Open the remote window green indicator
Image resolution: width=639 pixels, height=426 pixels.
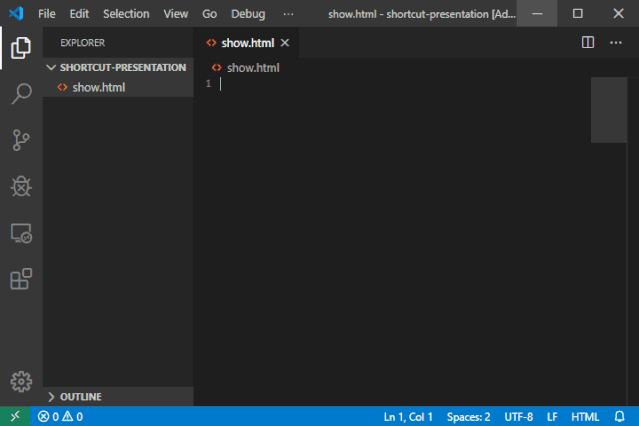(x=15, y=416)
